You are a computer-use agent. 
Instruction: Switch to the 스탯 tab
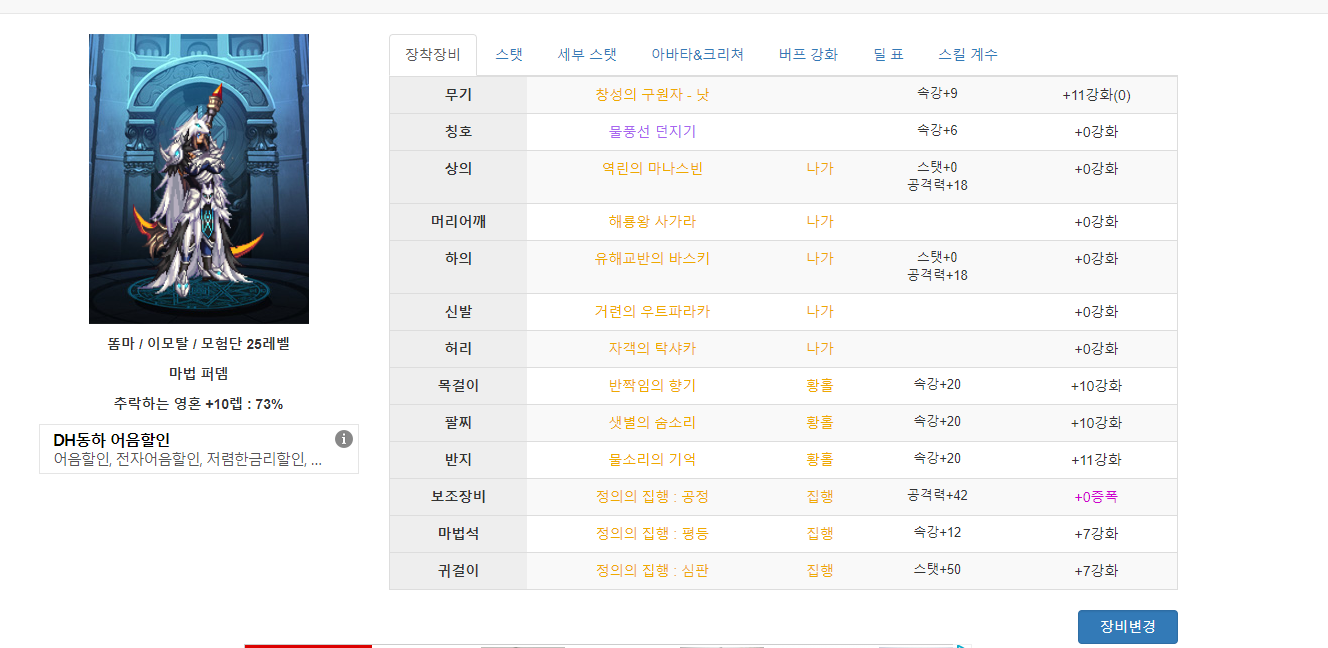509,55
